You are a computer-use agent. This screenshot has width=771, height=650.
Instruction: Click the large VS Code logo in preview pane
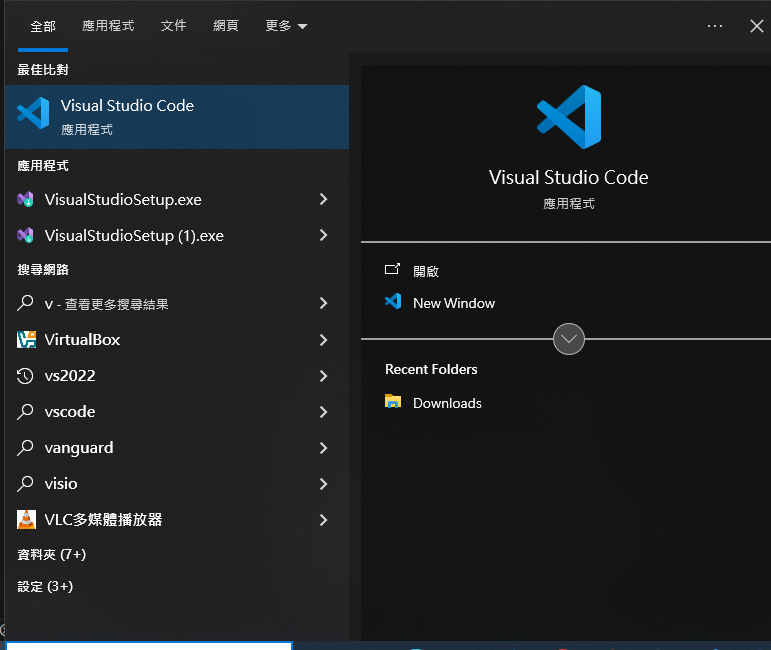coord(568,117)
